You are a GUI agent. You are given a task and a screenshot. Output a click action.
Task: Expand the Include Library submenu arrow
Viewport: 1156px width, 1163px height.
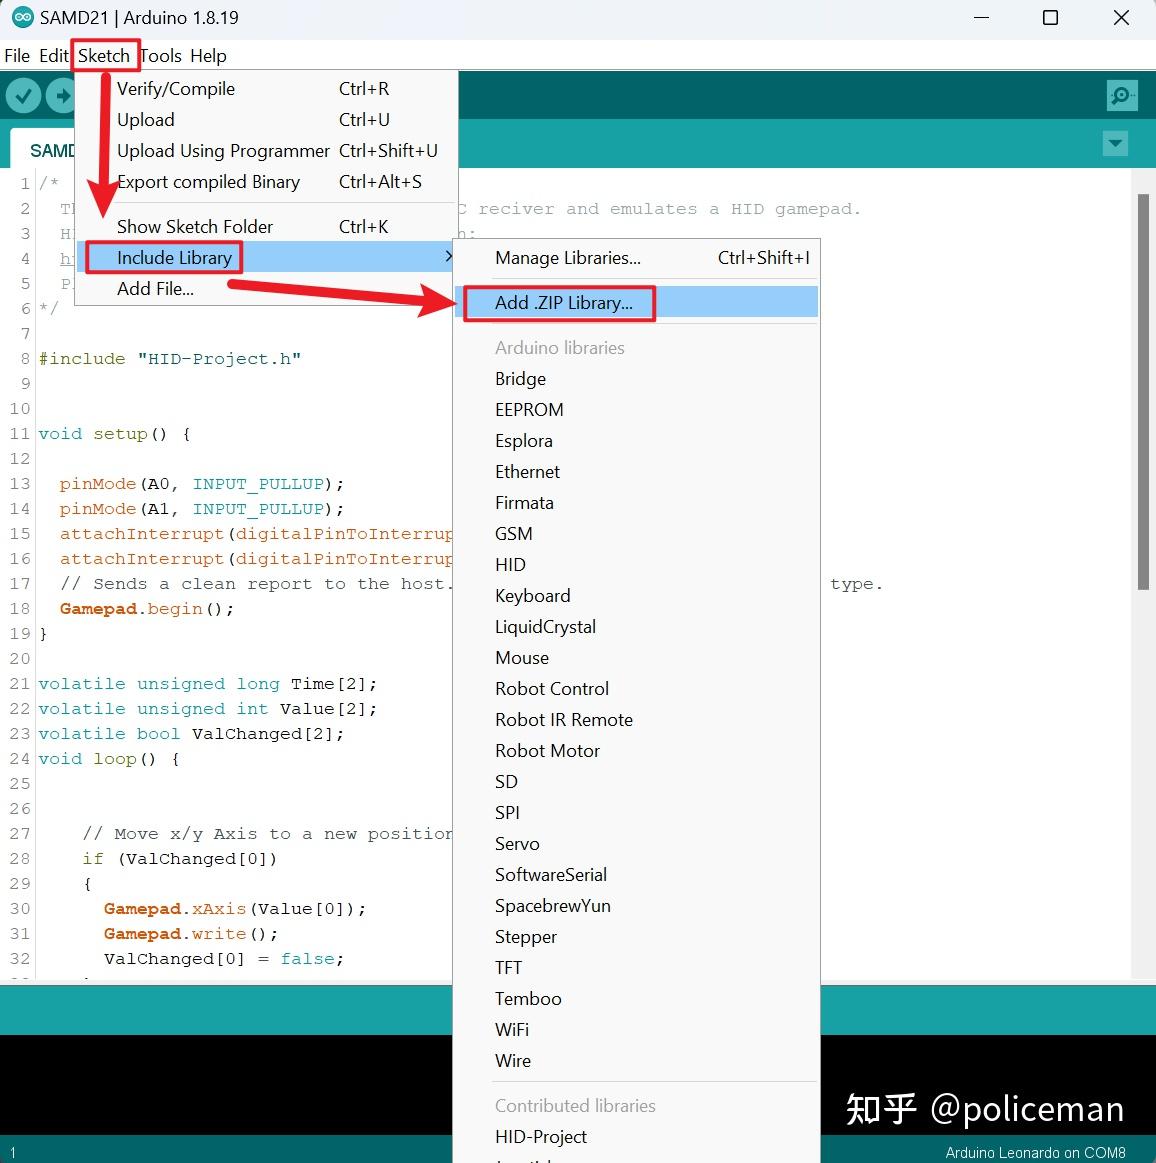tap(448, 257)
